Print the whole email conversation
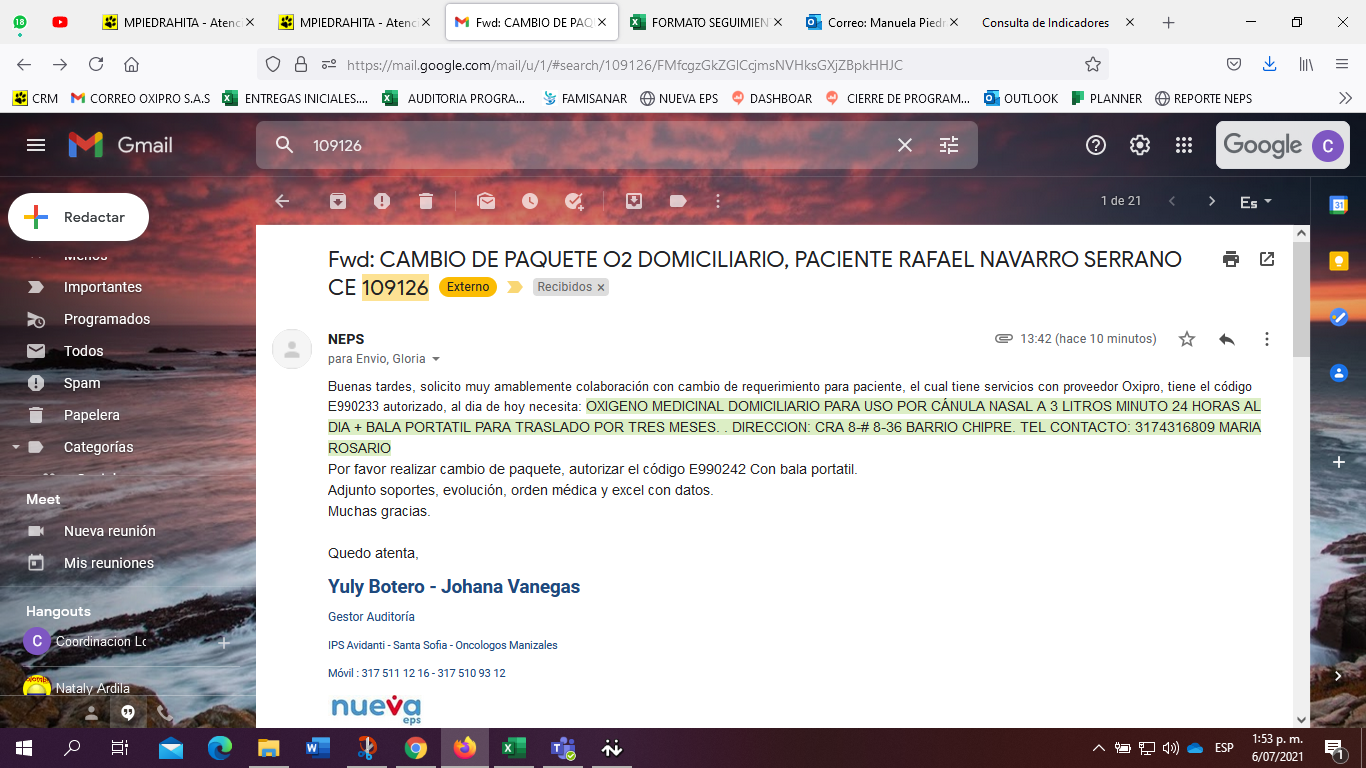Image resolution: width=1366 pixels, height=768 pixels. 1231,259
